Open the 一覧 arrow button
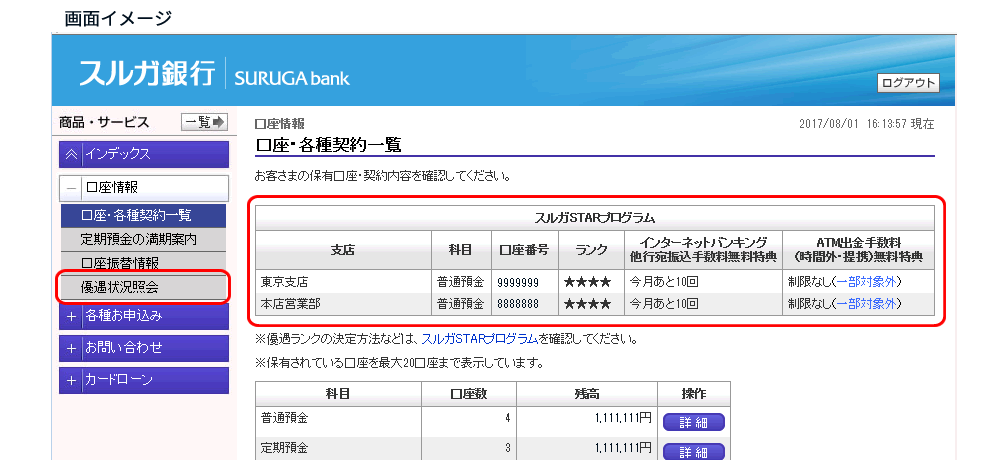The image size is (1008, 460). [x=204, y=121]
